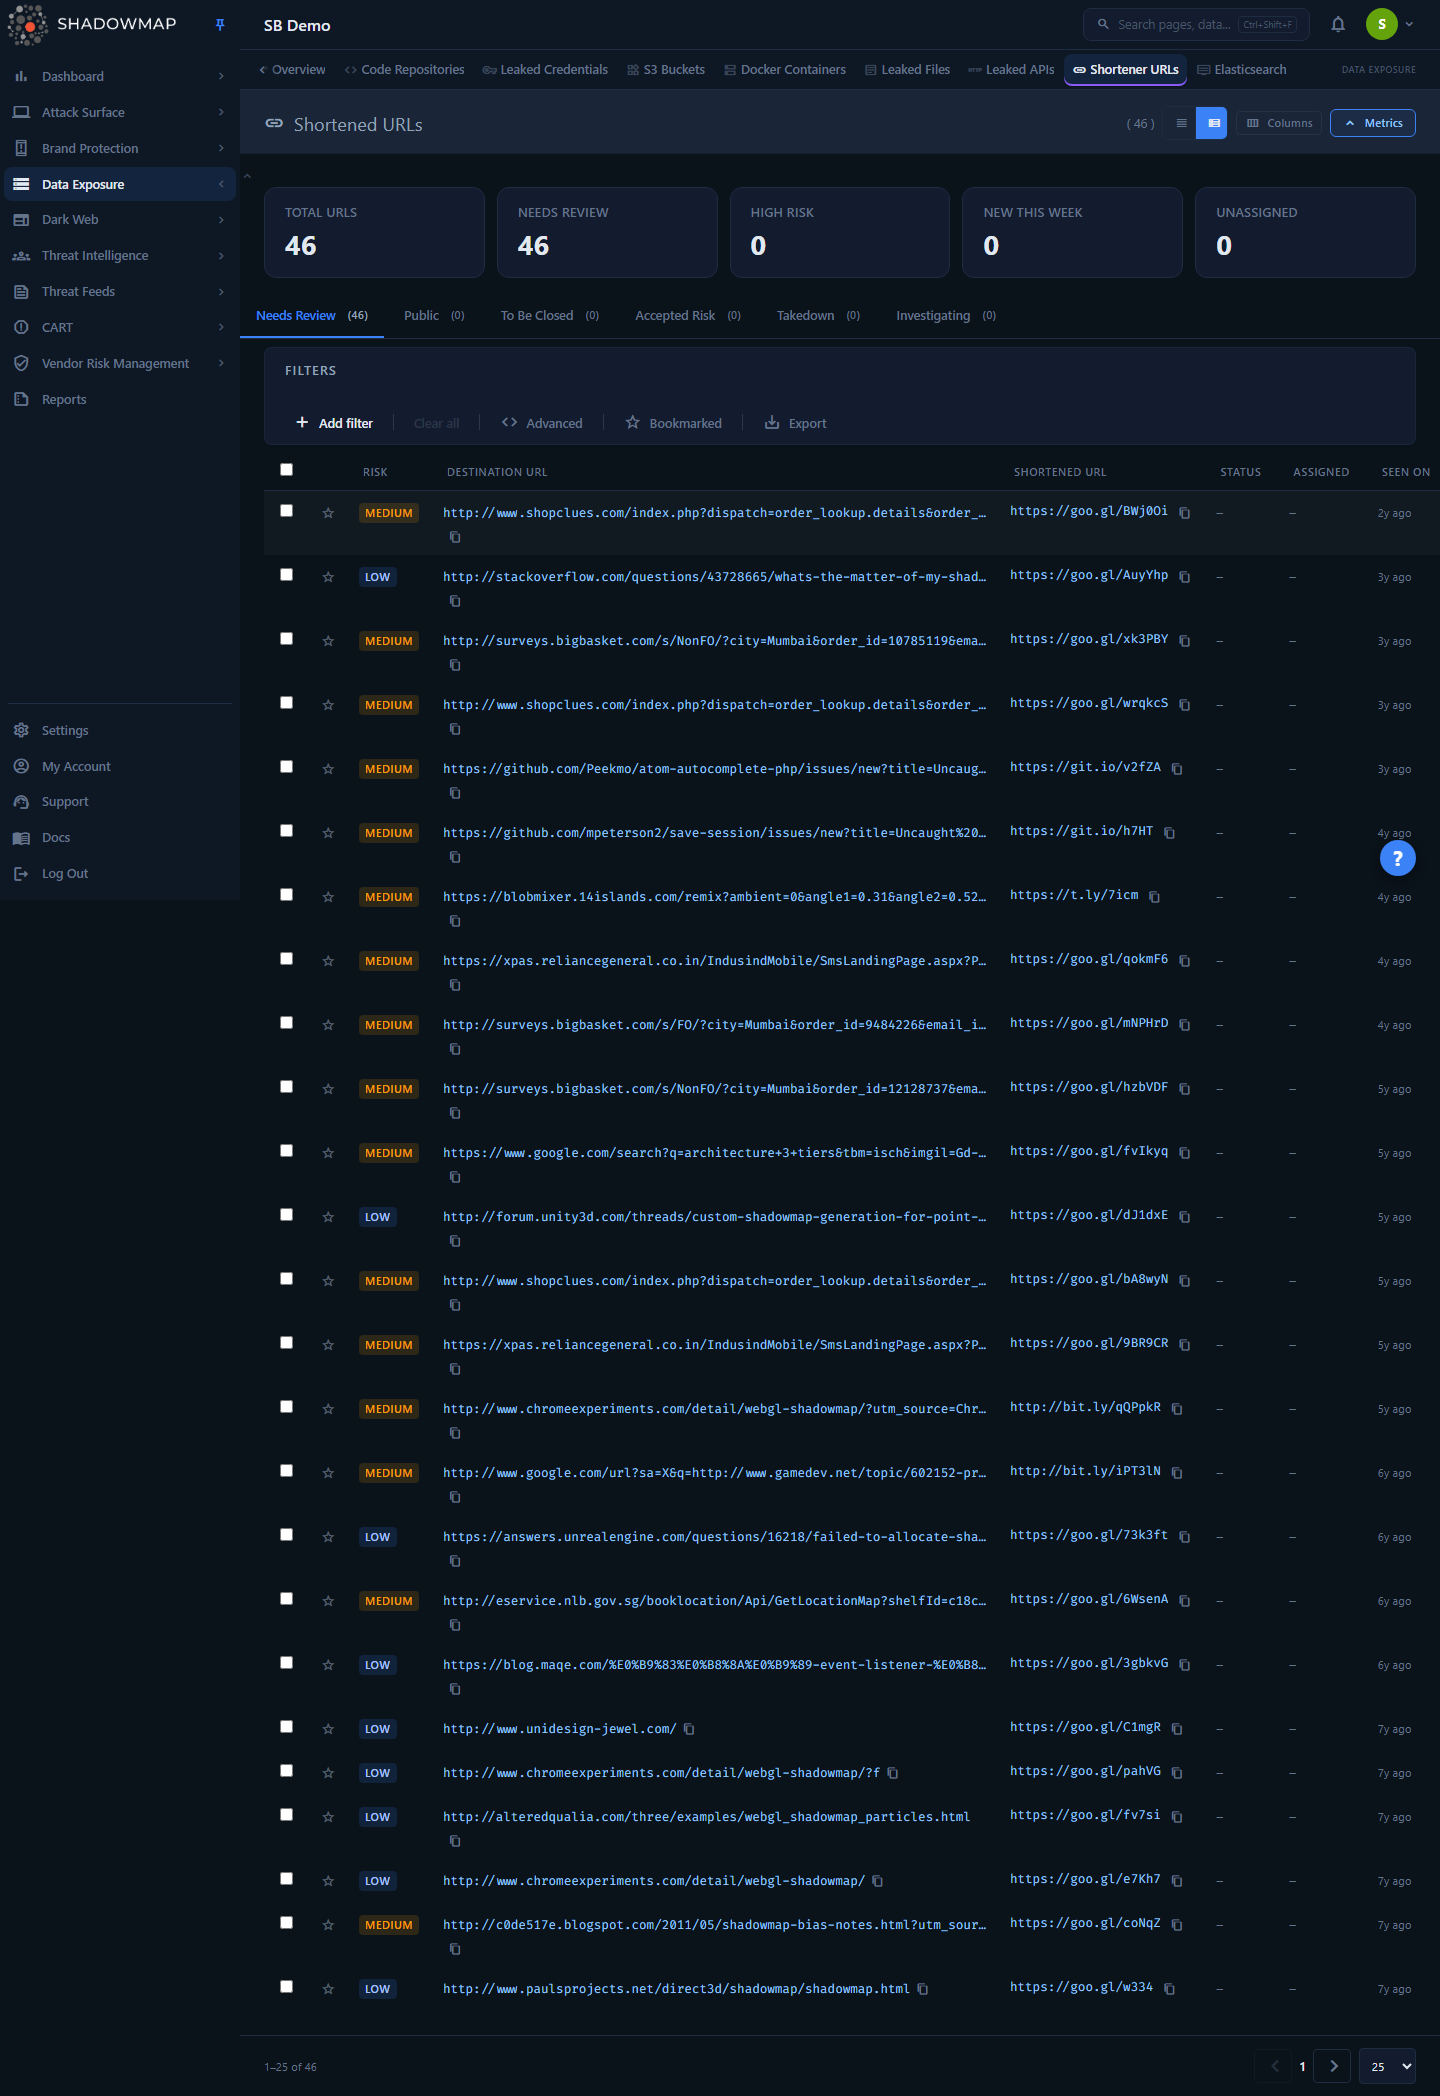This screenshot has width=1440, height=2096.
Task: Open the blue help question-mark bubble
Action: 1397,858
